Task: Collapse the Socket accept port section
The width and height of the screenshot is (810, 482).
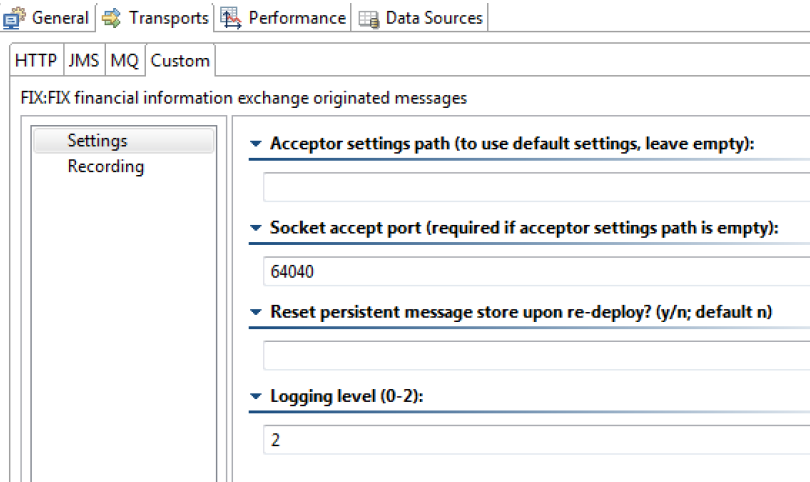Action: (x=256, y=228)
